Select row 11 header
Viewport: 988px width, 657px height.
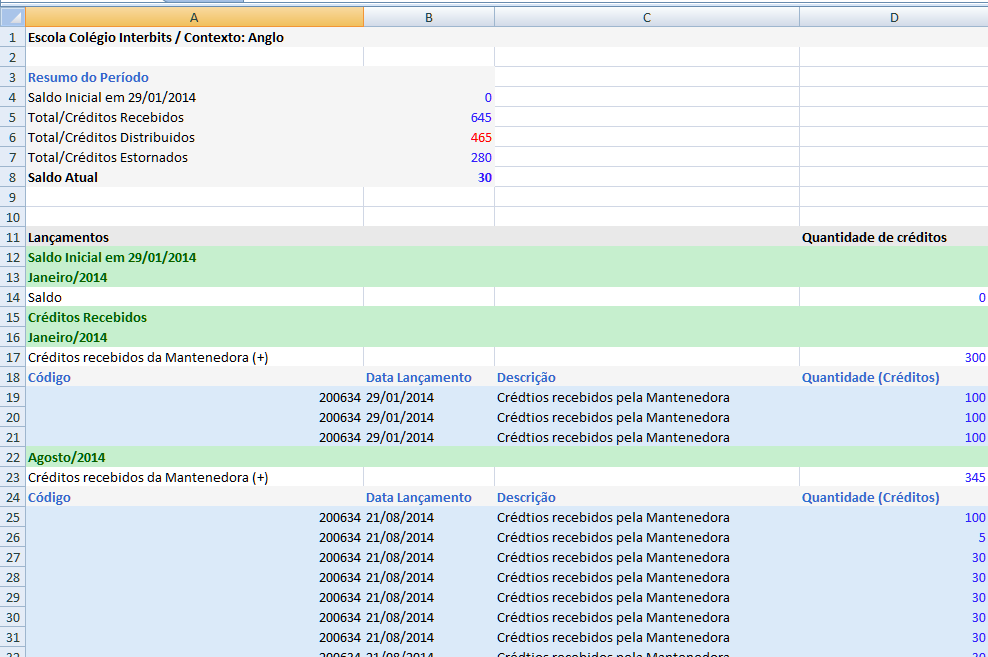click(x=12, y=237)
